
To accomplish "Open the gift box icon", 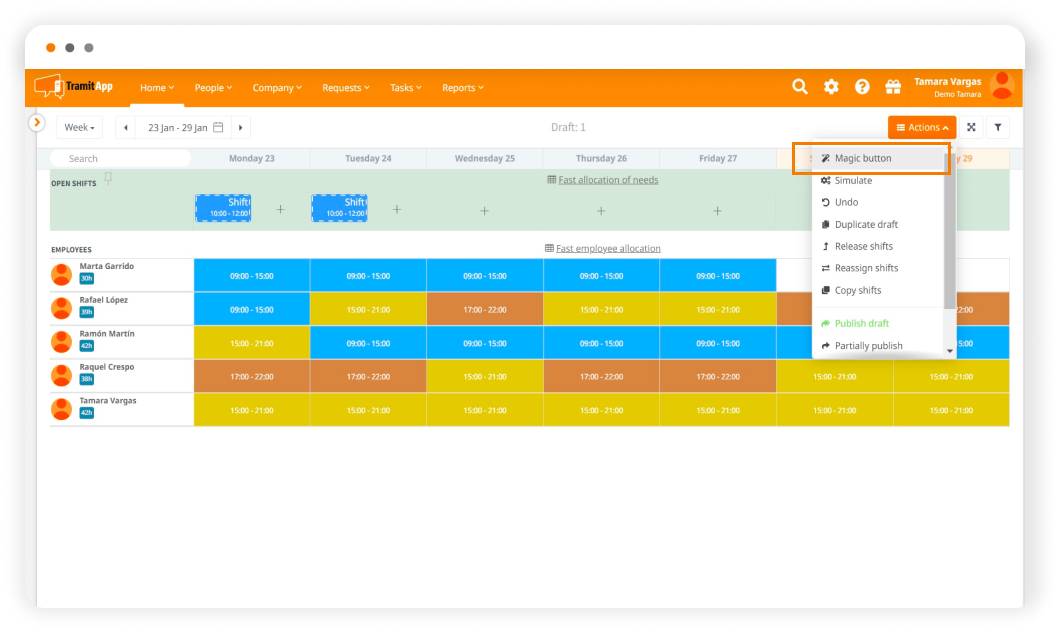I will click(x=893, y=87).
